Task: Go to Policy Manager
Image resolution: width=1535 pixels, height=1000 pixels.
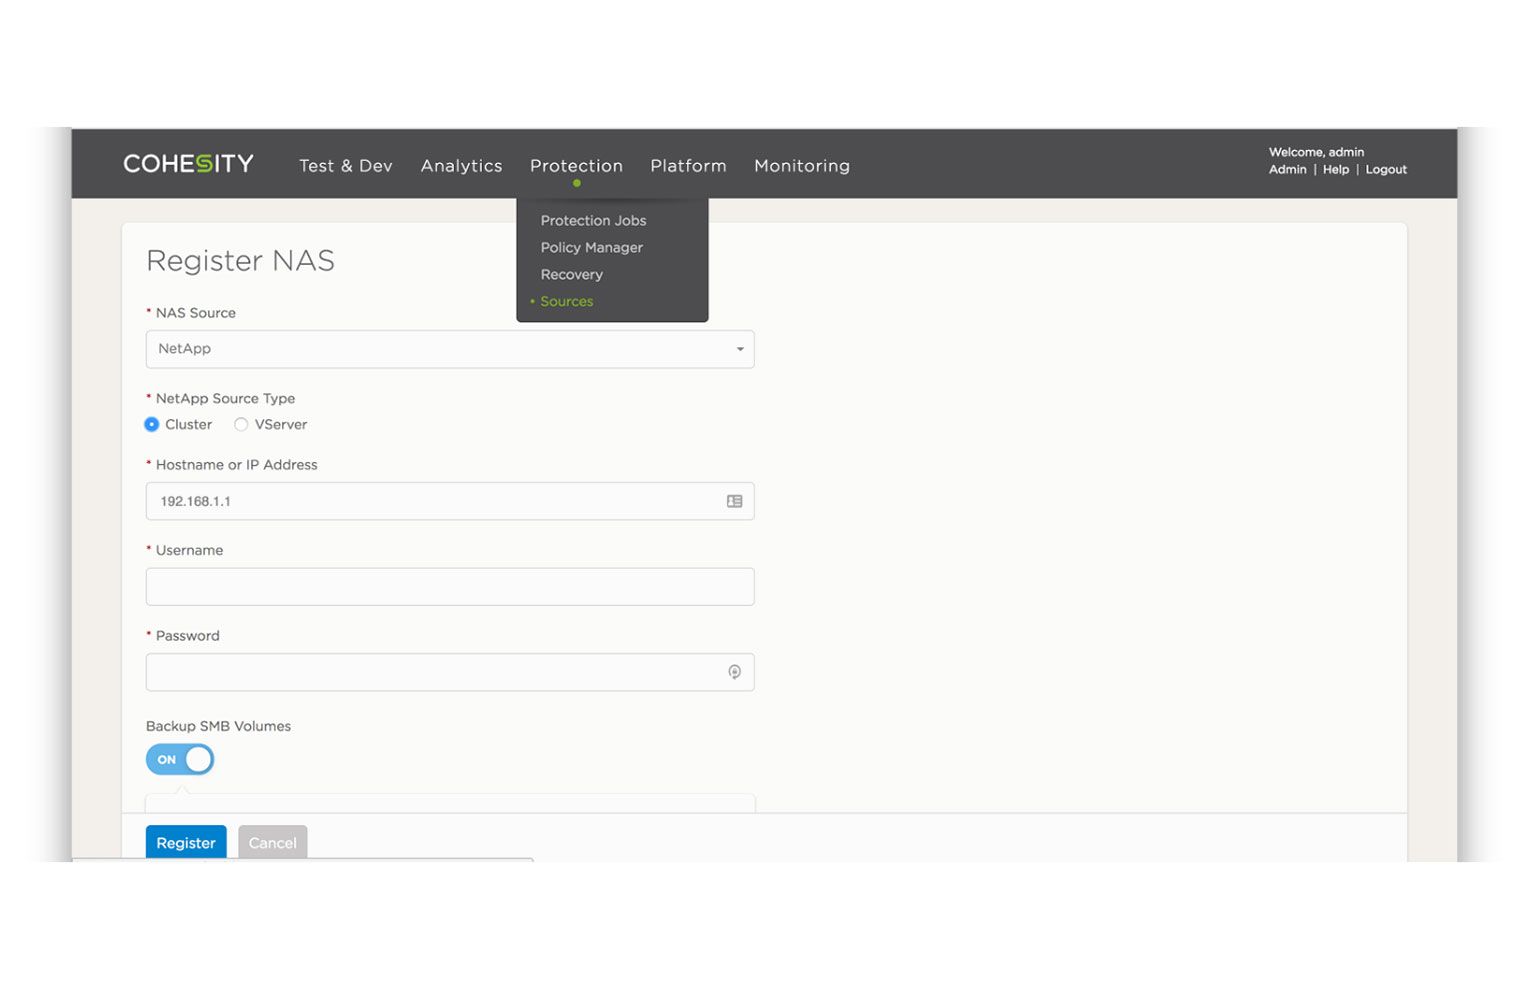Action: (x=591, y=248)
